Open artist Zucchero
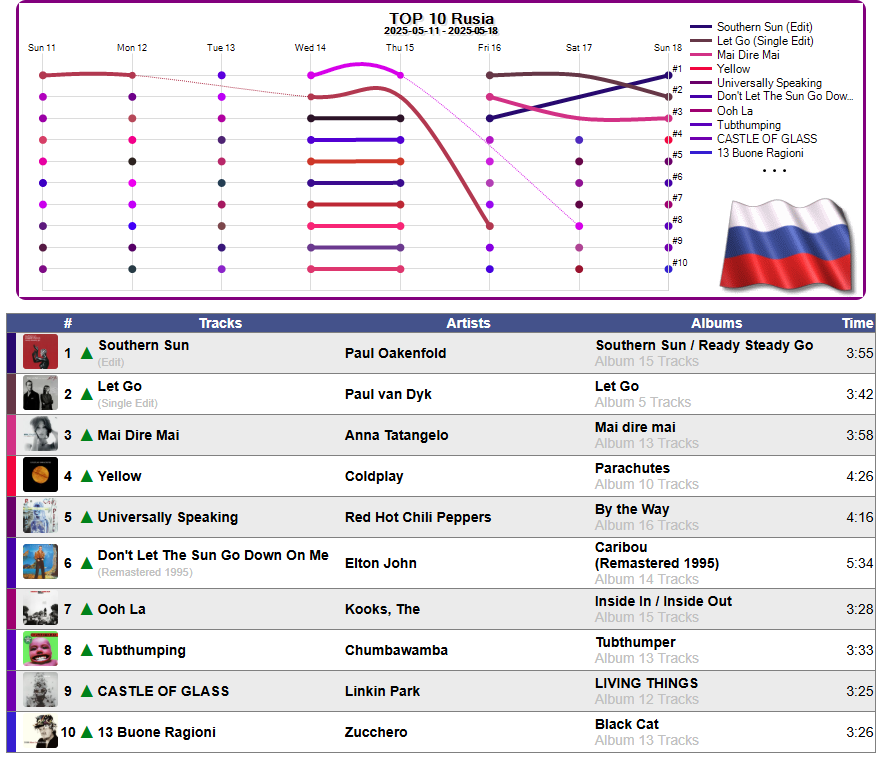The image size is (883, 762). pyautogui.click(x=376, y=732)
